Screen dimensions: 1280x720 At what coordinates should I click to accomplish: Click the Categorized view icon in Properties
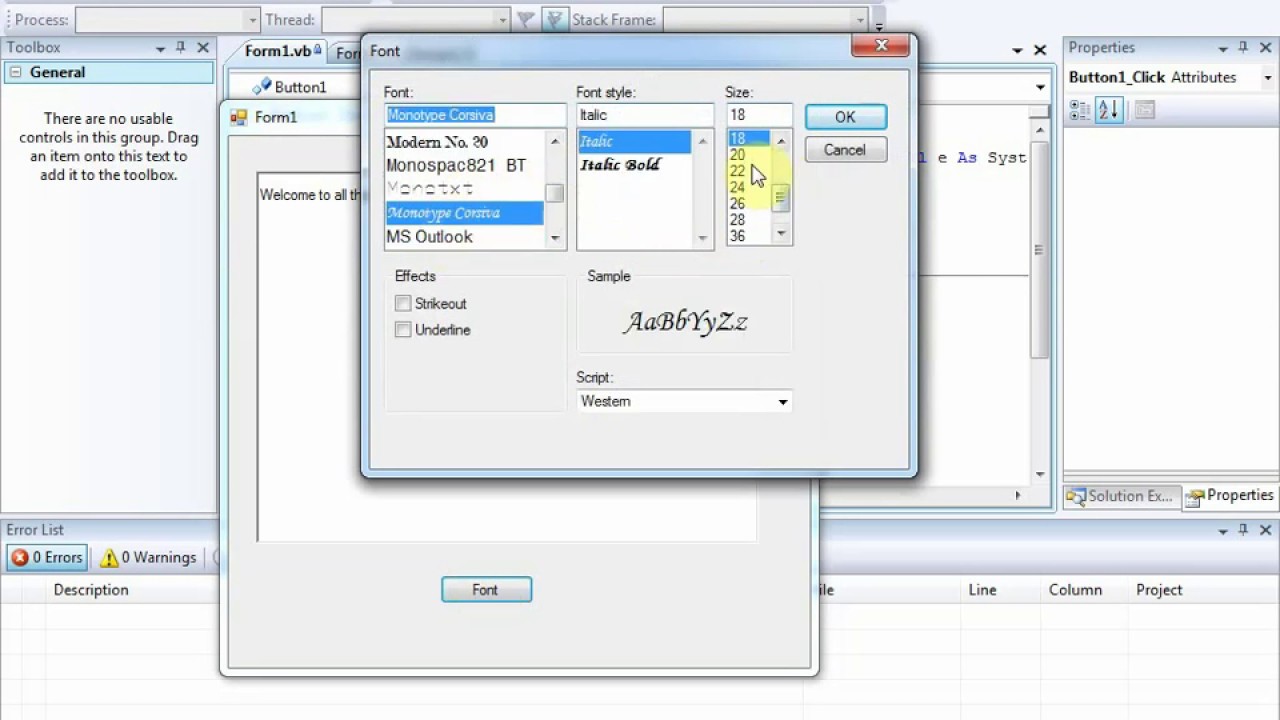[1080, 110]
